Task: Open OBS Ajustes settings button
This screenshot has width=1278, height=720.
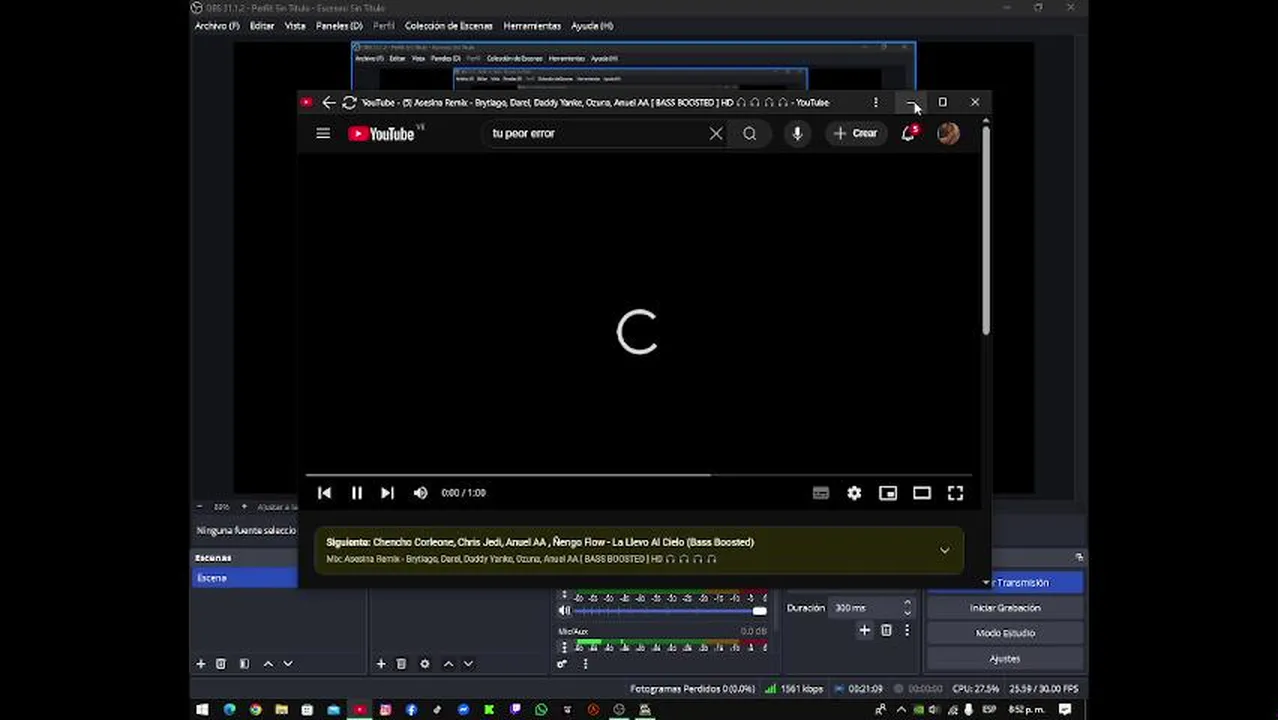Action: tap(1005, 659)
